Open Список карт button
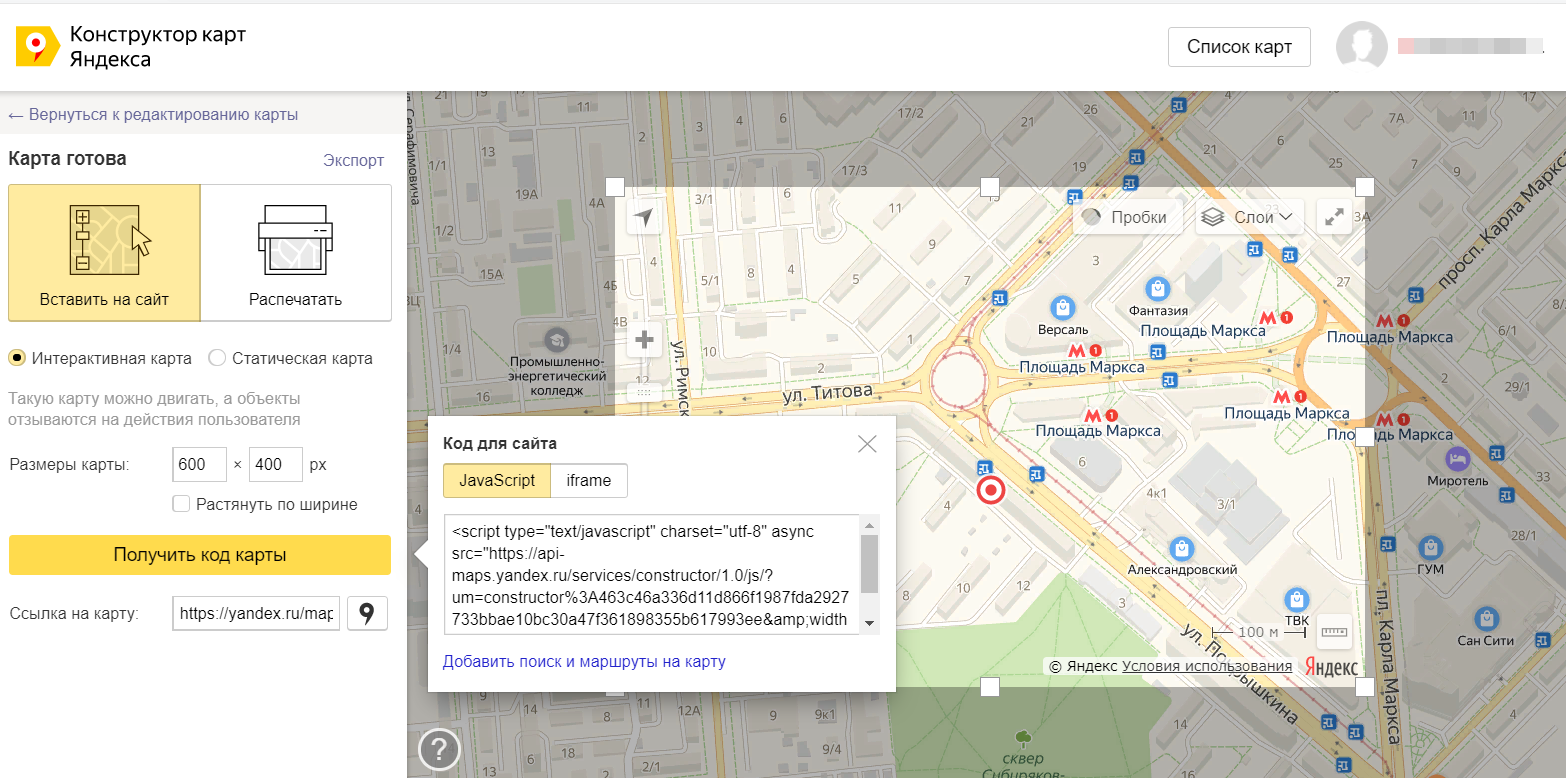The width and height of the screenshot is (1566, 778). [x=1239, y=47]
